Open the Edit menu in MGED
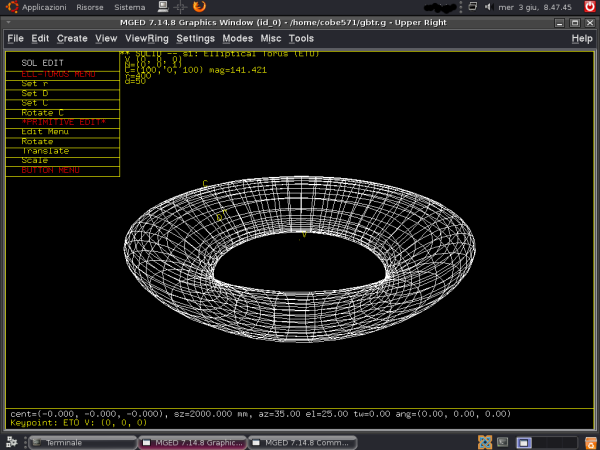This screenshot has width=600, height=450. click(x=40, y=38)
